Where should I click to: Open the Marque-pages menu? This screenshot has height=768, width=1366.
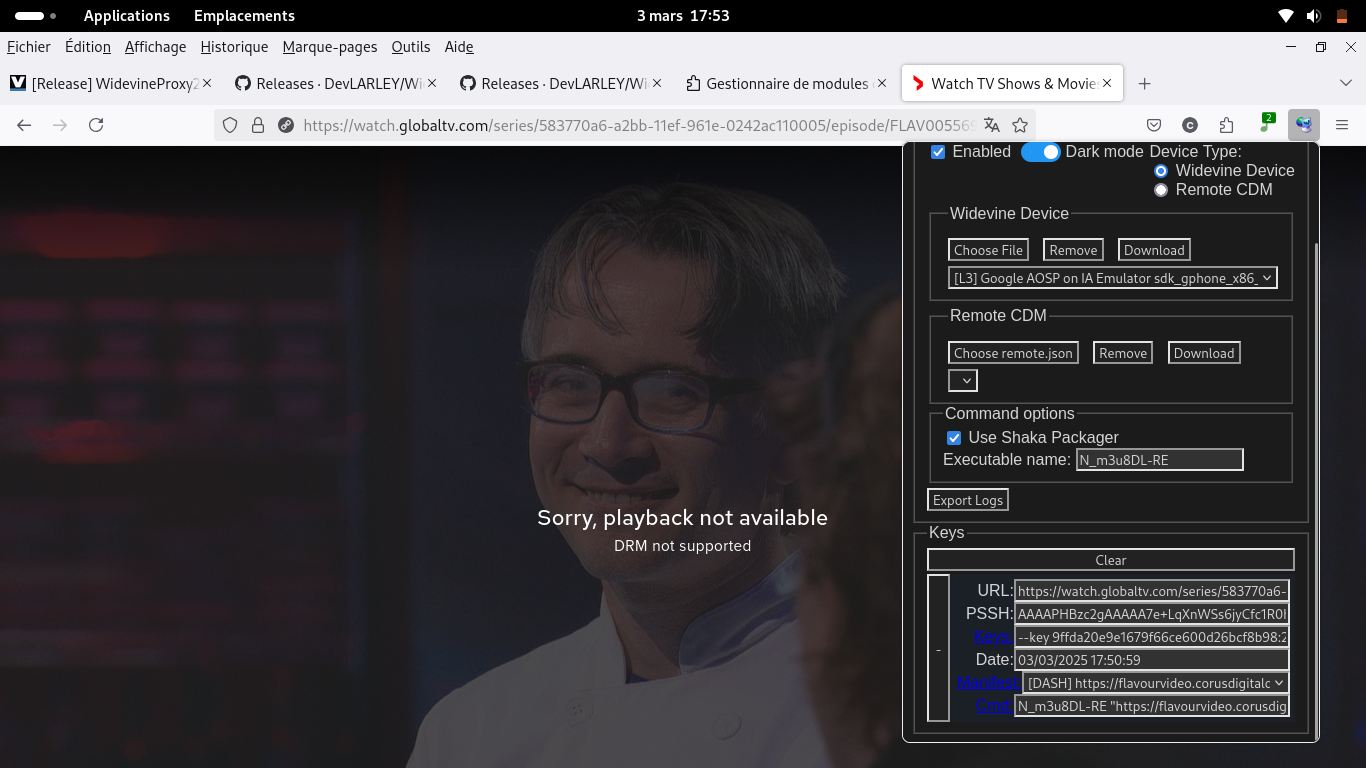click(330, 47)
